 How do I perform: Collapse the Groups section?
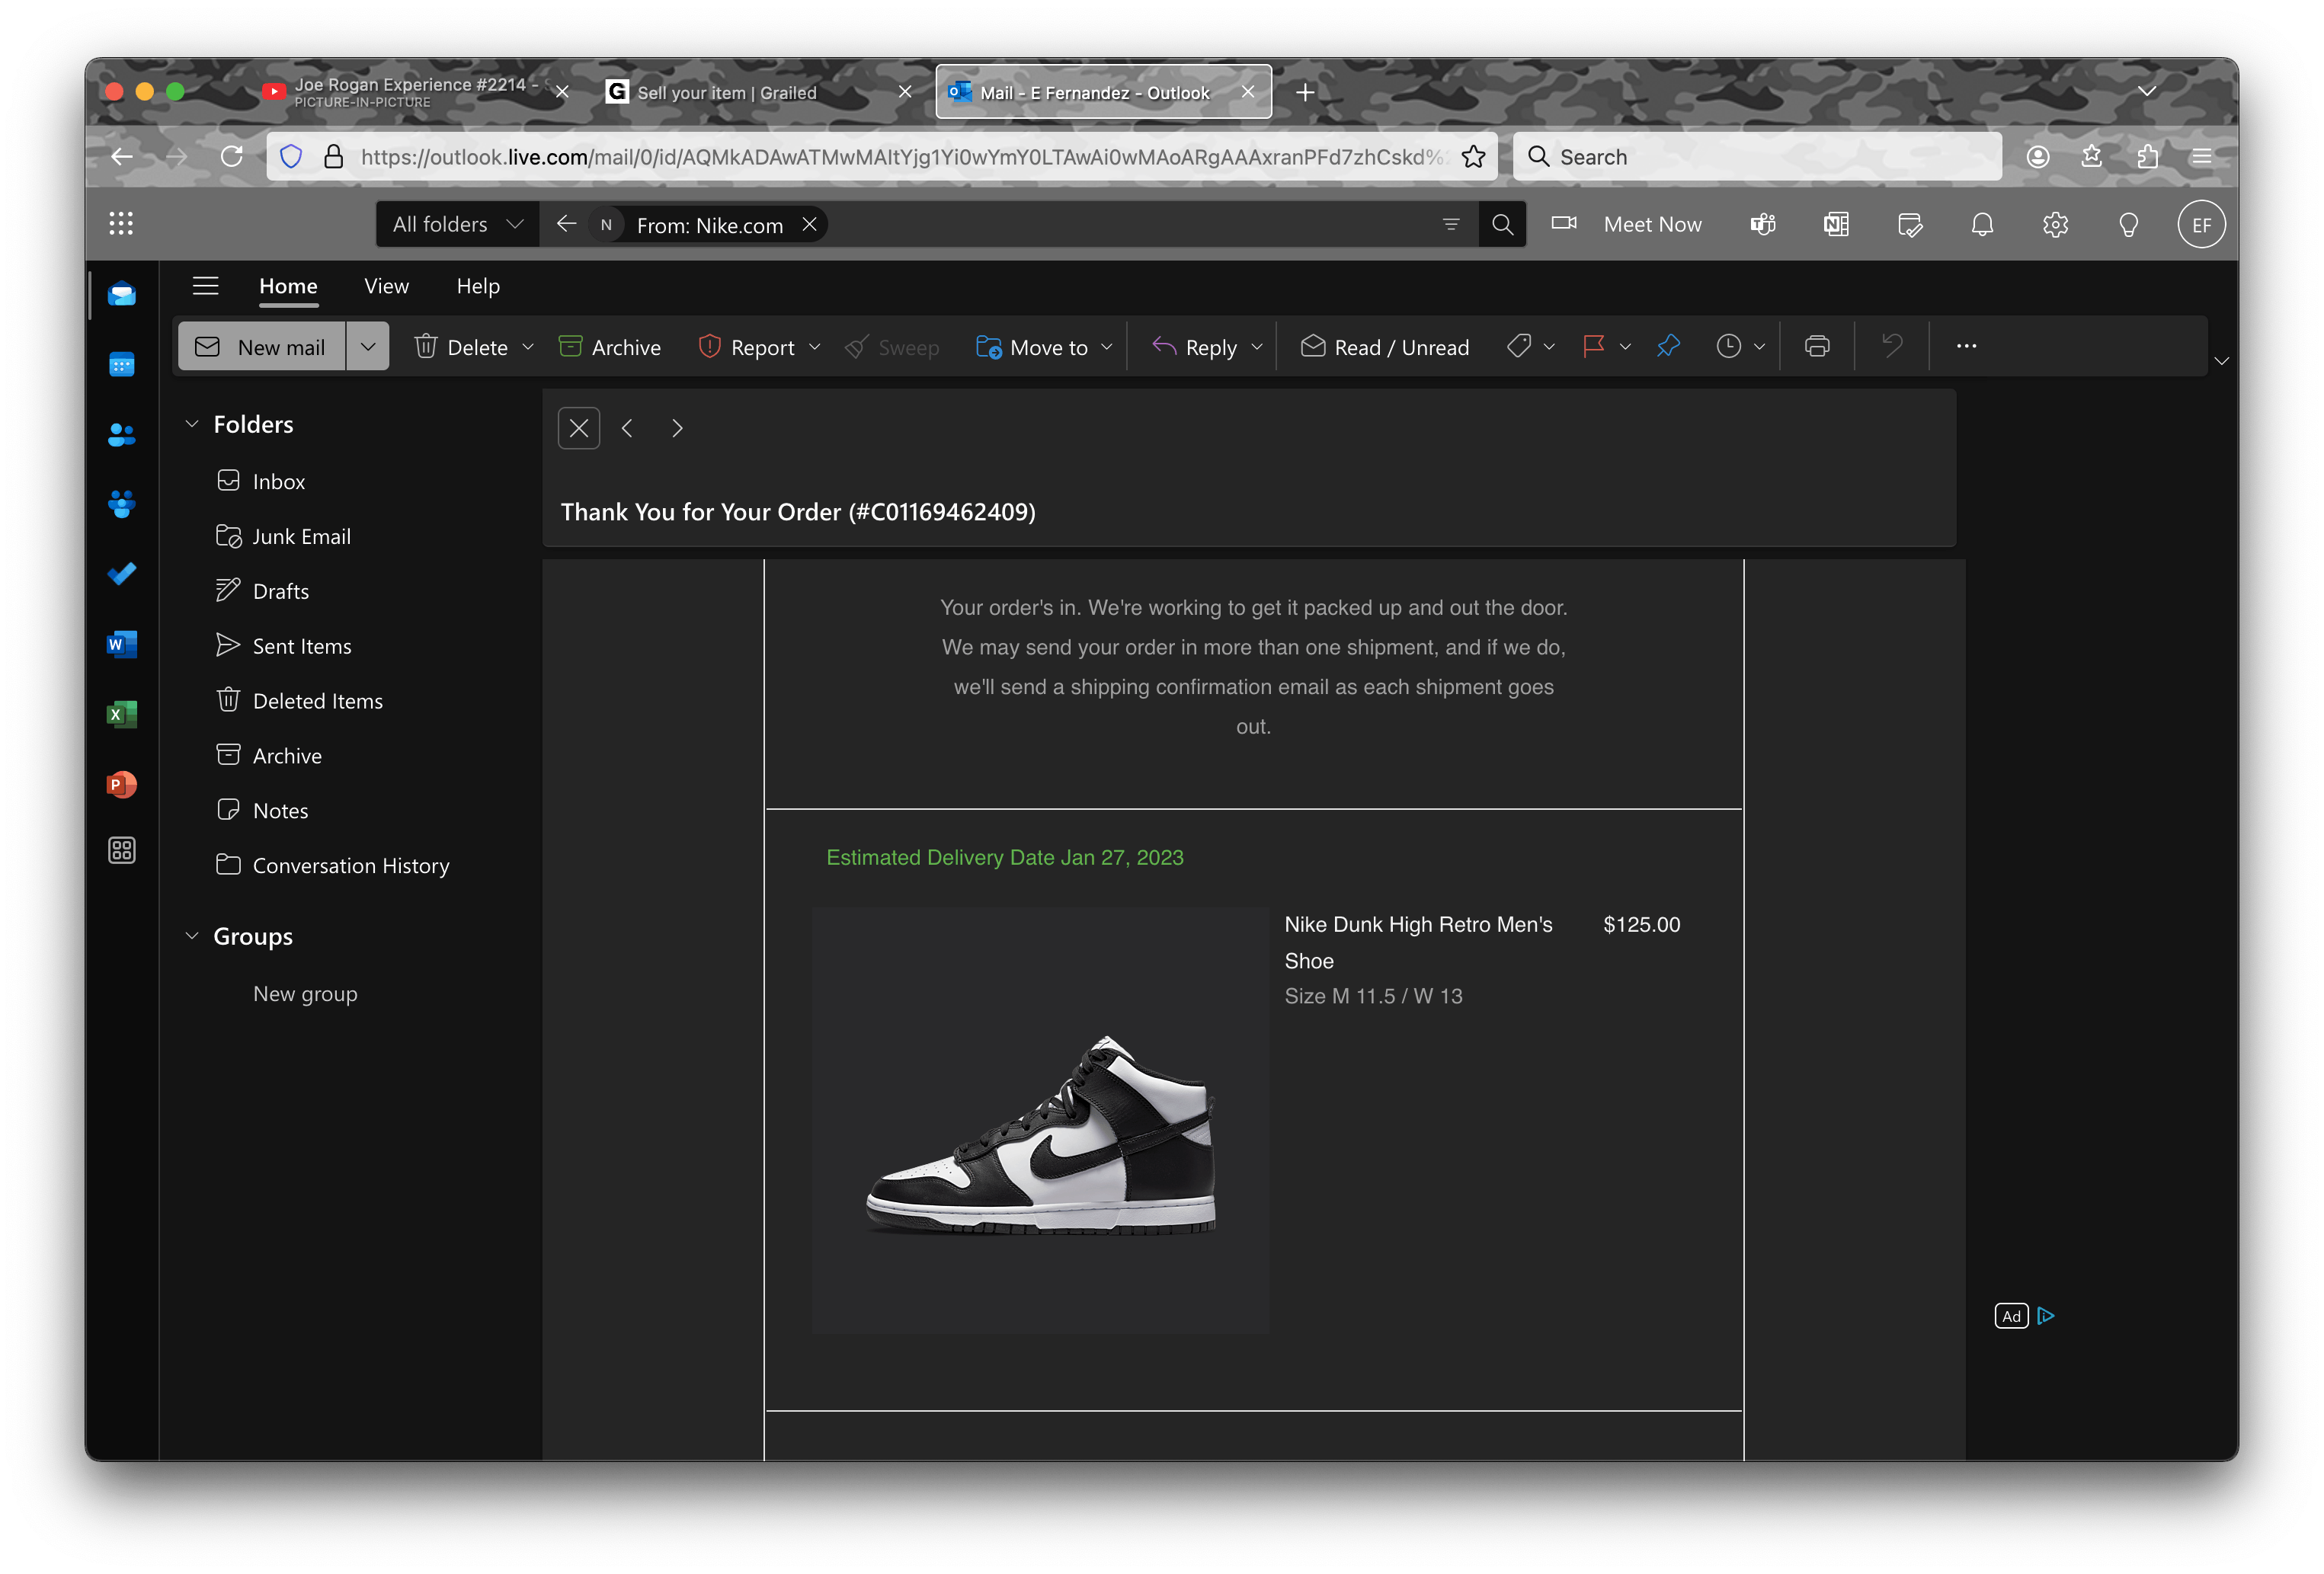point(192,936)
